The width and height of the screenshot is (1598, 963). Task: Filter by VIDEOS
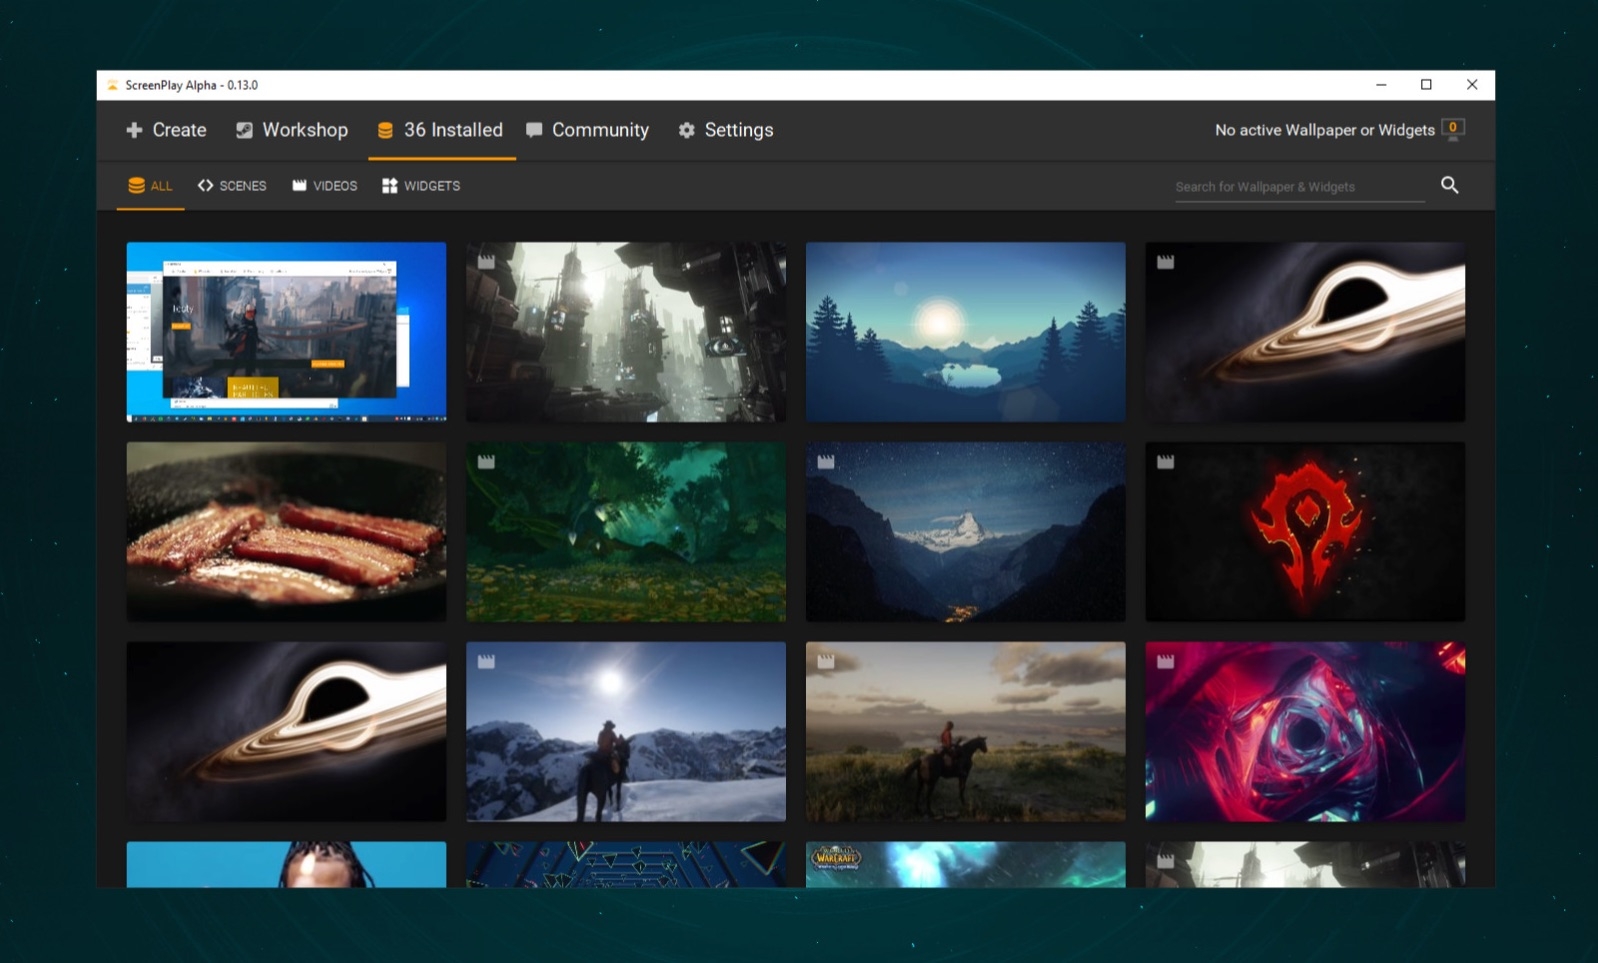pos(325,186)
